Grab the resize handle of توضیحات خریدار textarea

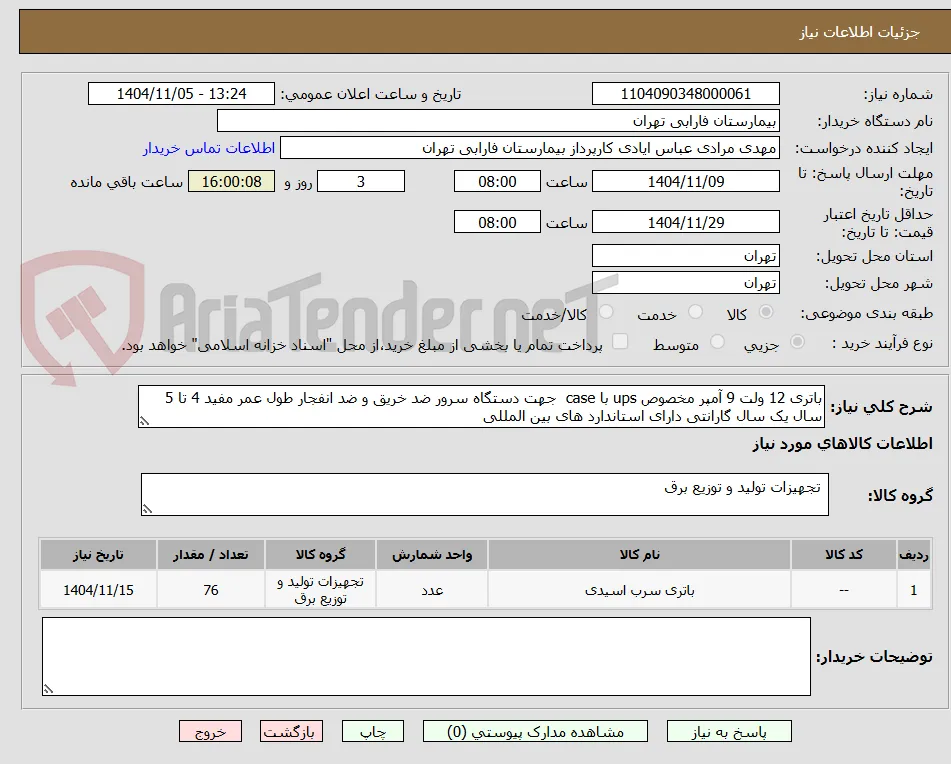pos(48,689)
